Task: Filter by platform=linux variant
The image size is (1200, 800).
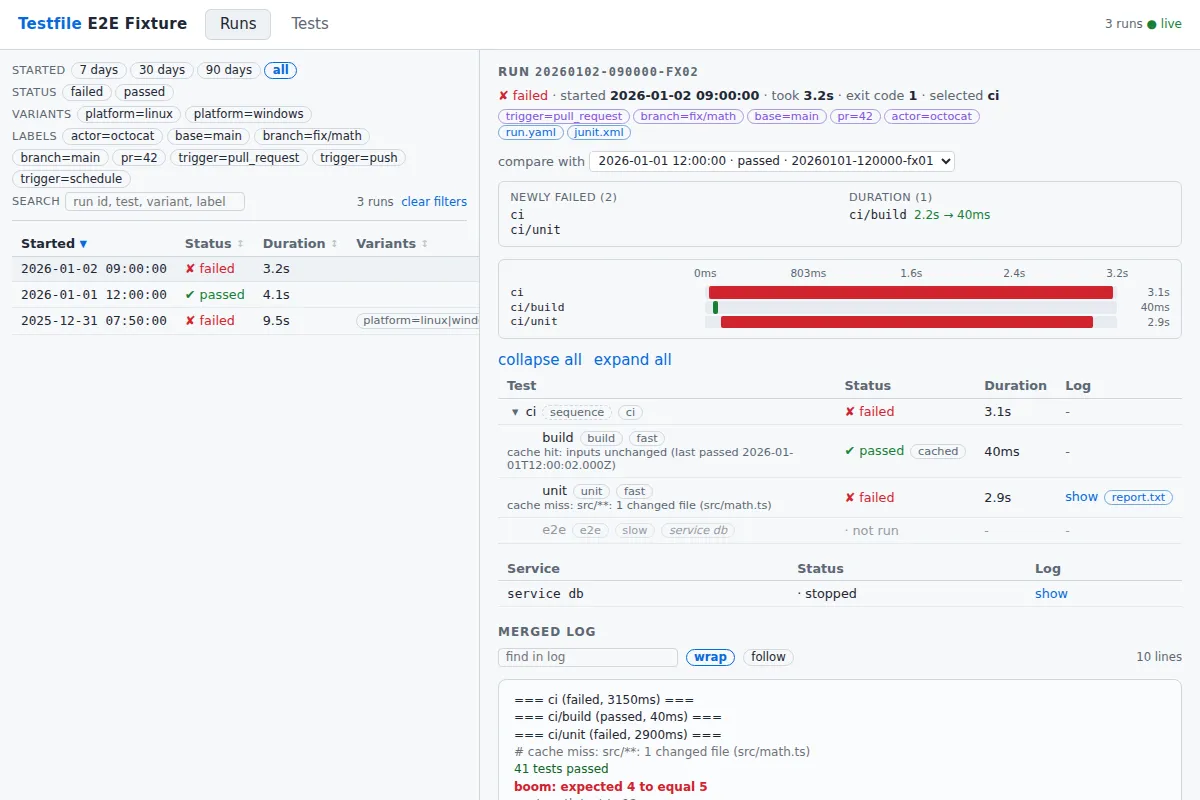Action: point(129,114)
